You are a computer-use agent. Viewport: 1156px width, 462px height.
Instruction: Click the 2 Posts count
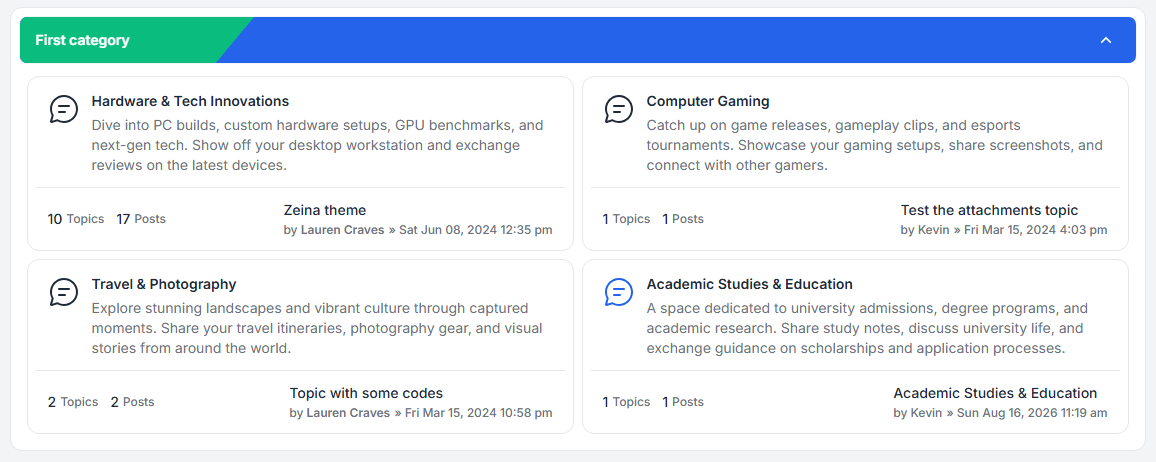click(132, 402)
